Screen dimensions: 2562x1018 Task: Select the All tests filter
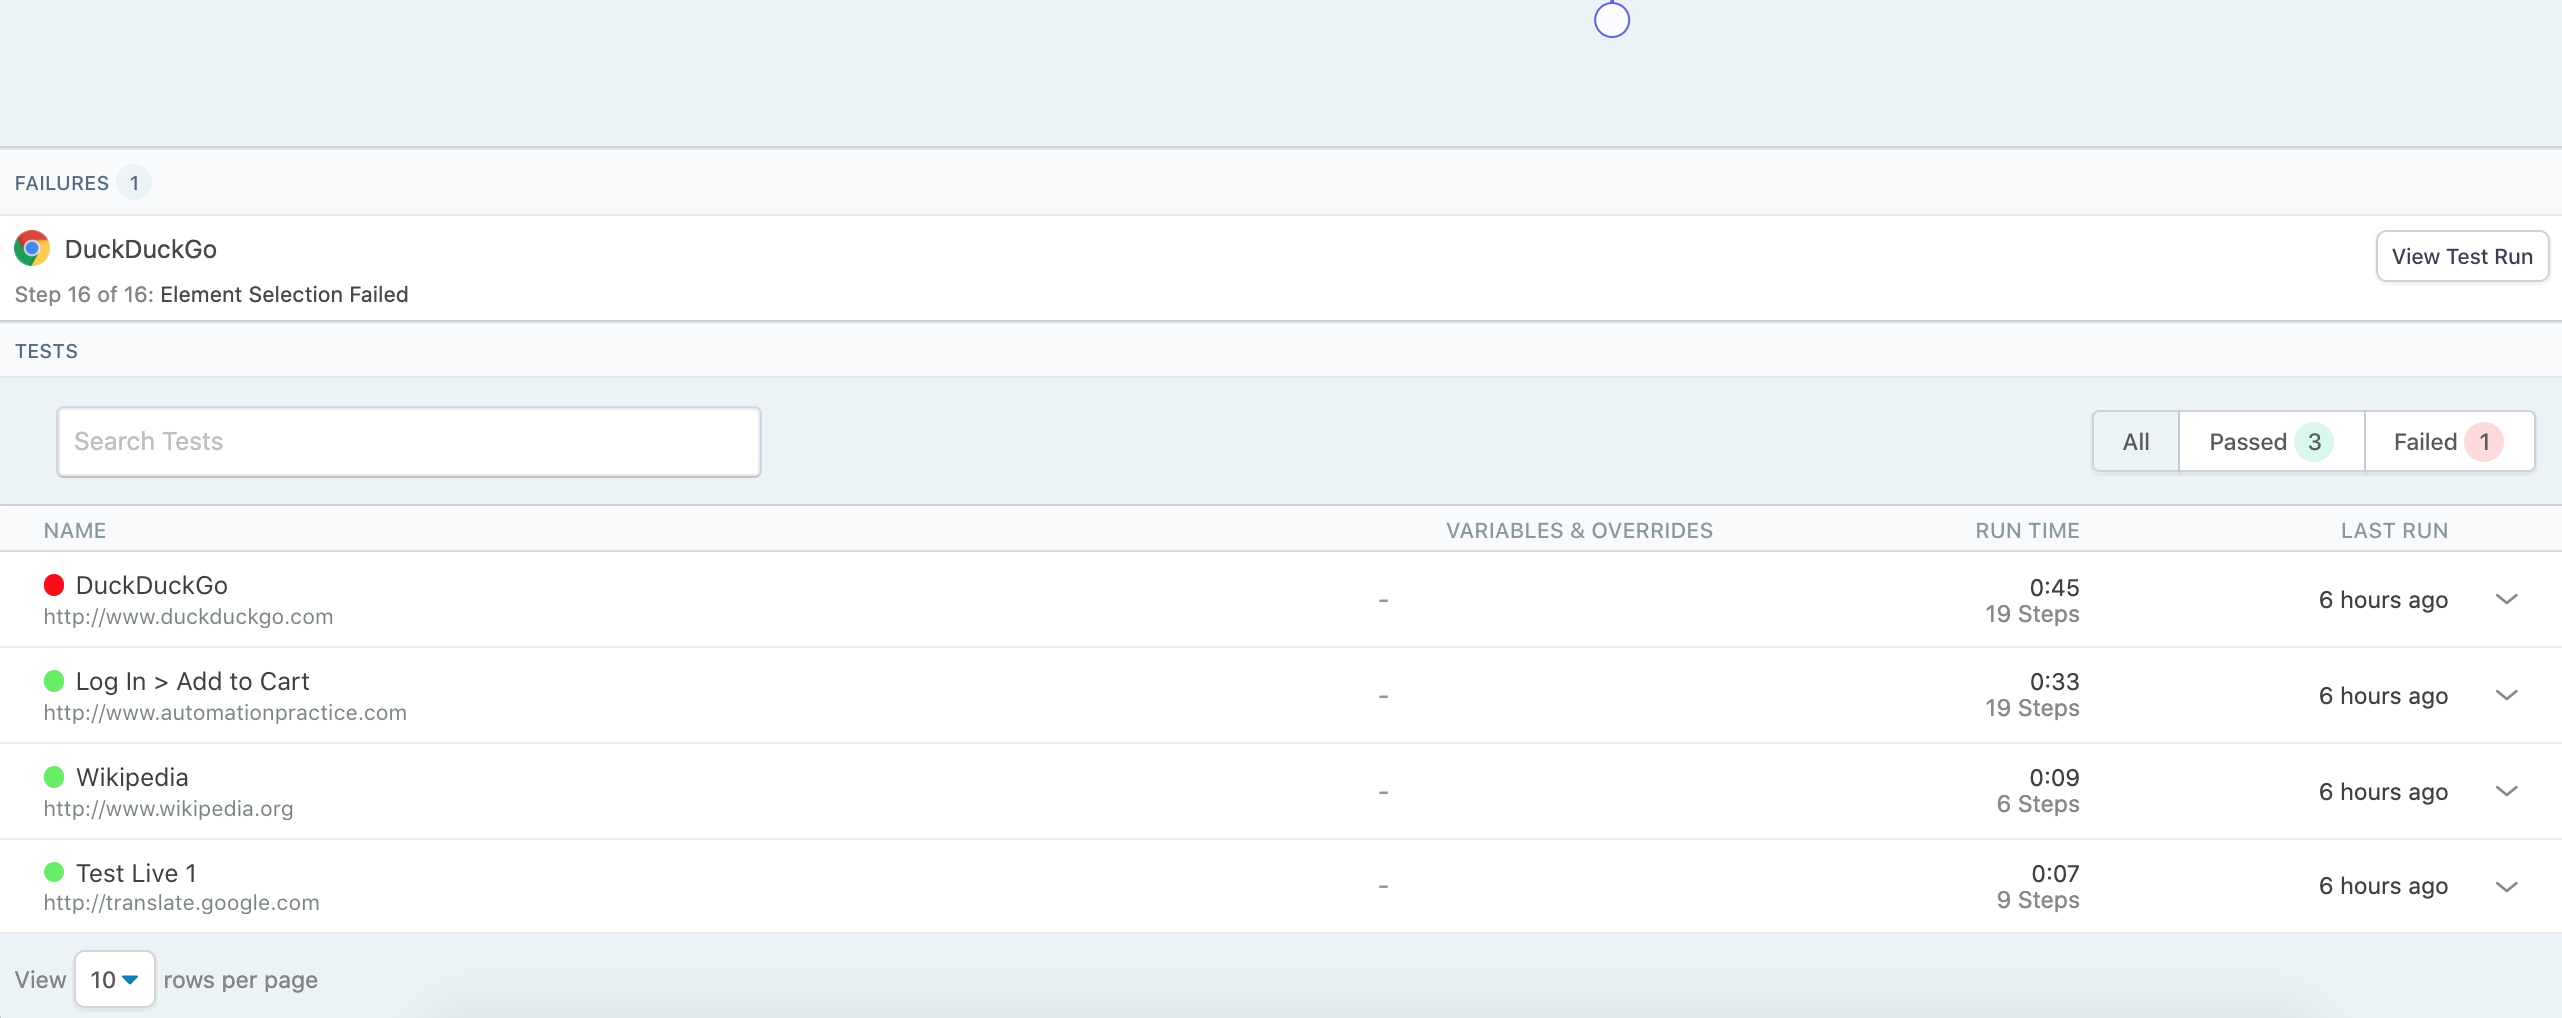click(2135, 441)
